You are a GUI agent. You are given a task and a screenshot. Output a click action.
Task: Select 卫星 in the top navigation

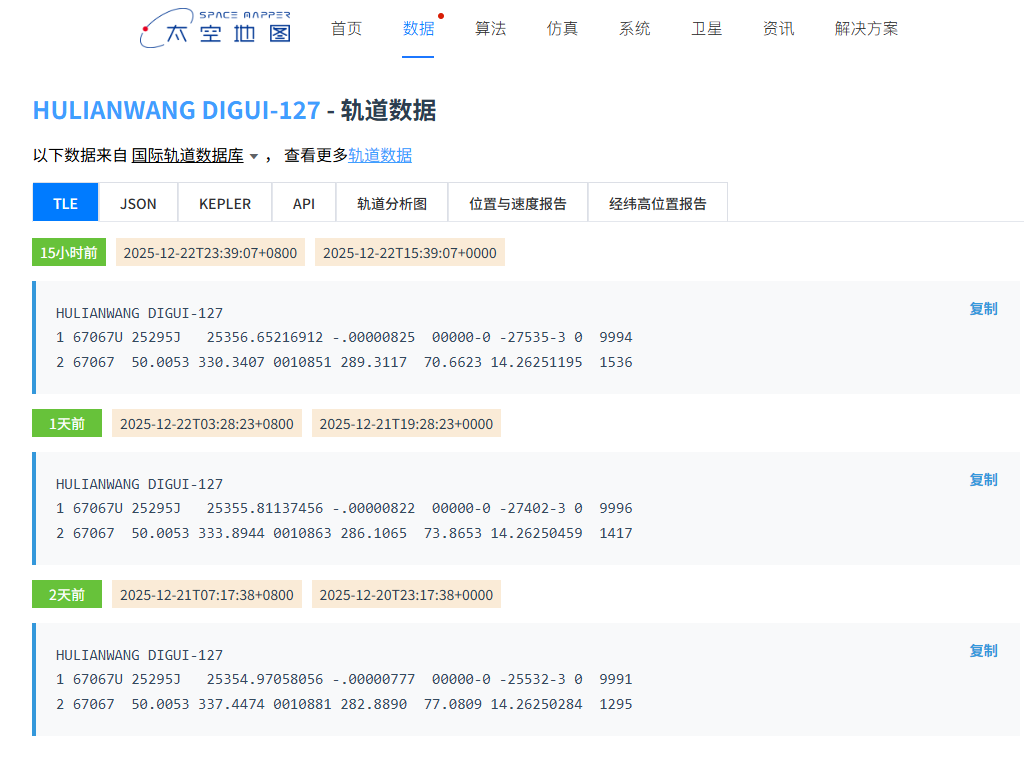(706, 29)
